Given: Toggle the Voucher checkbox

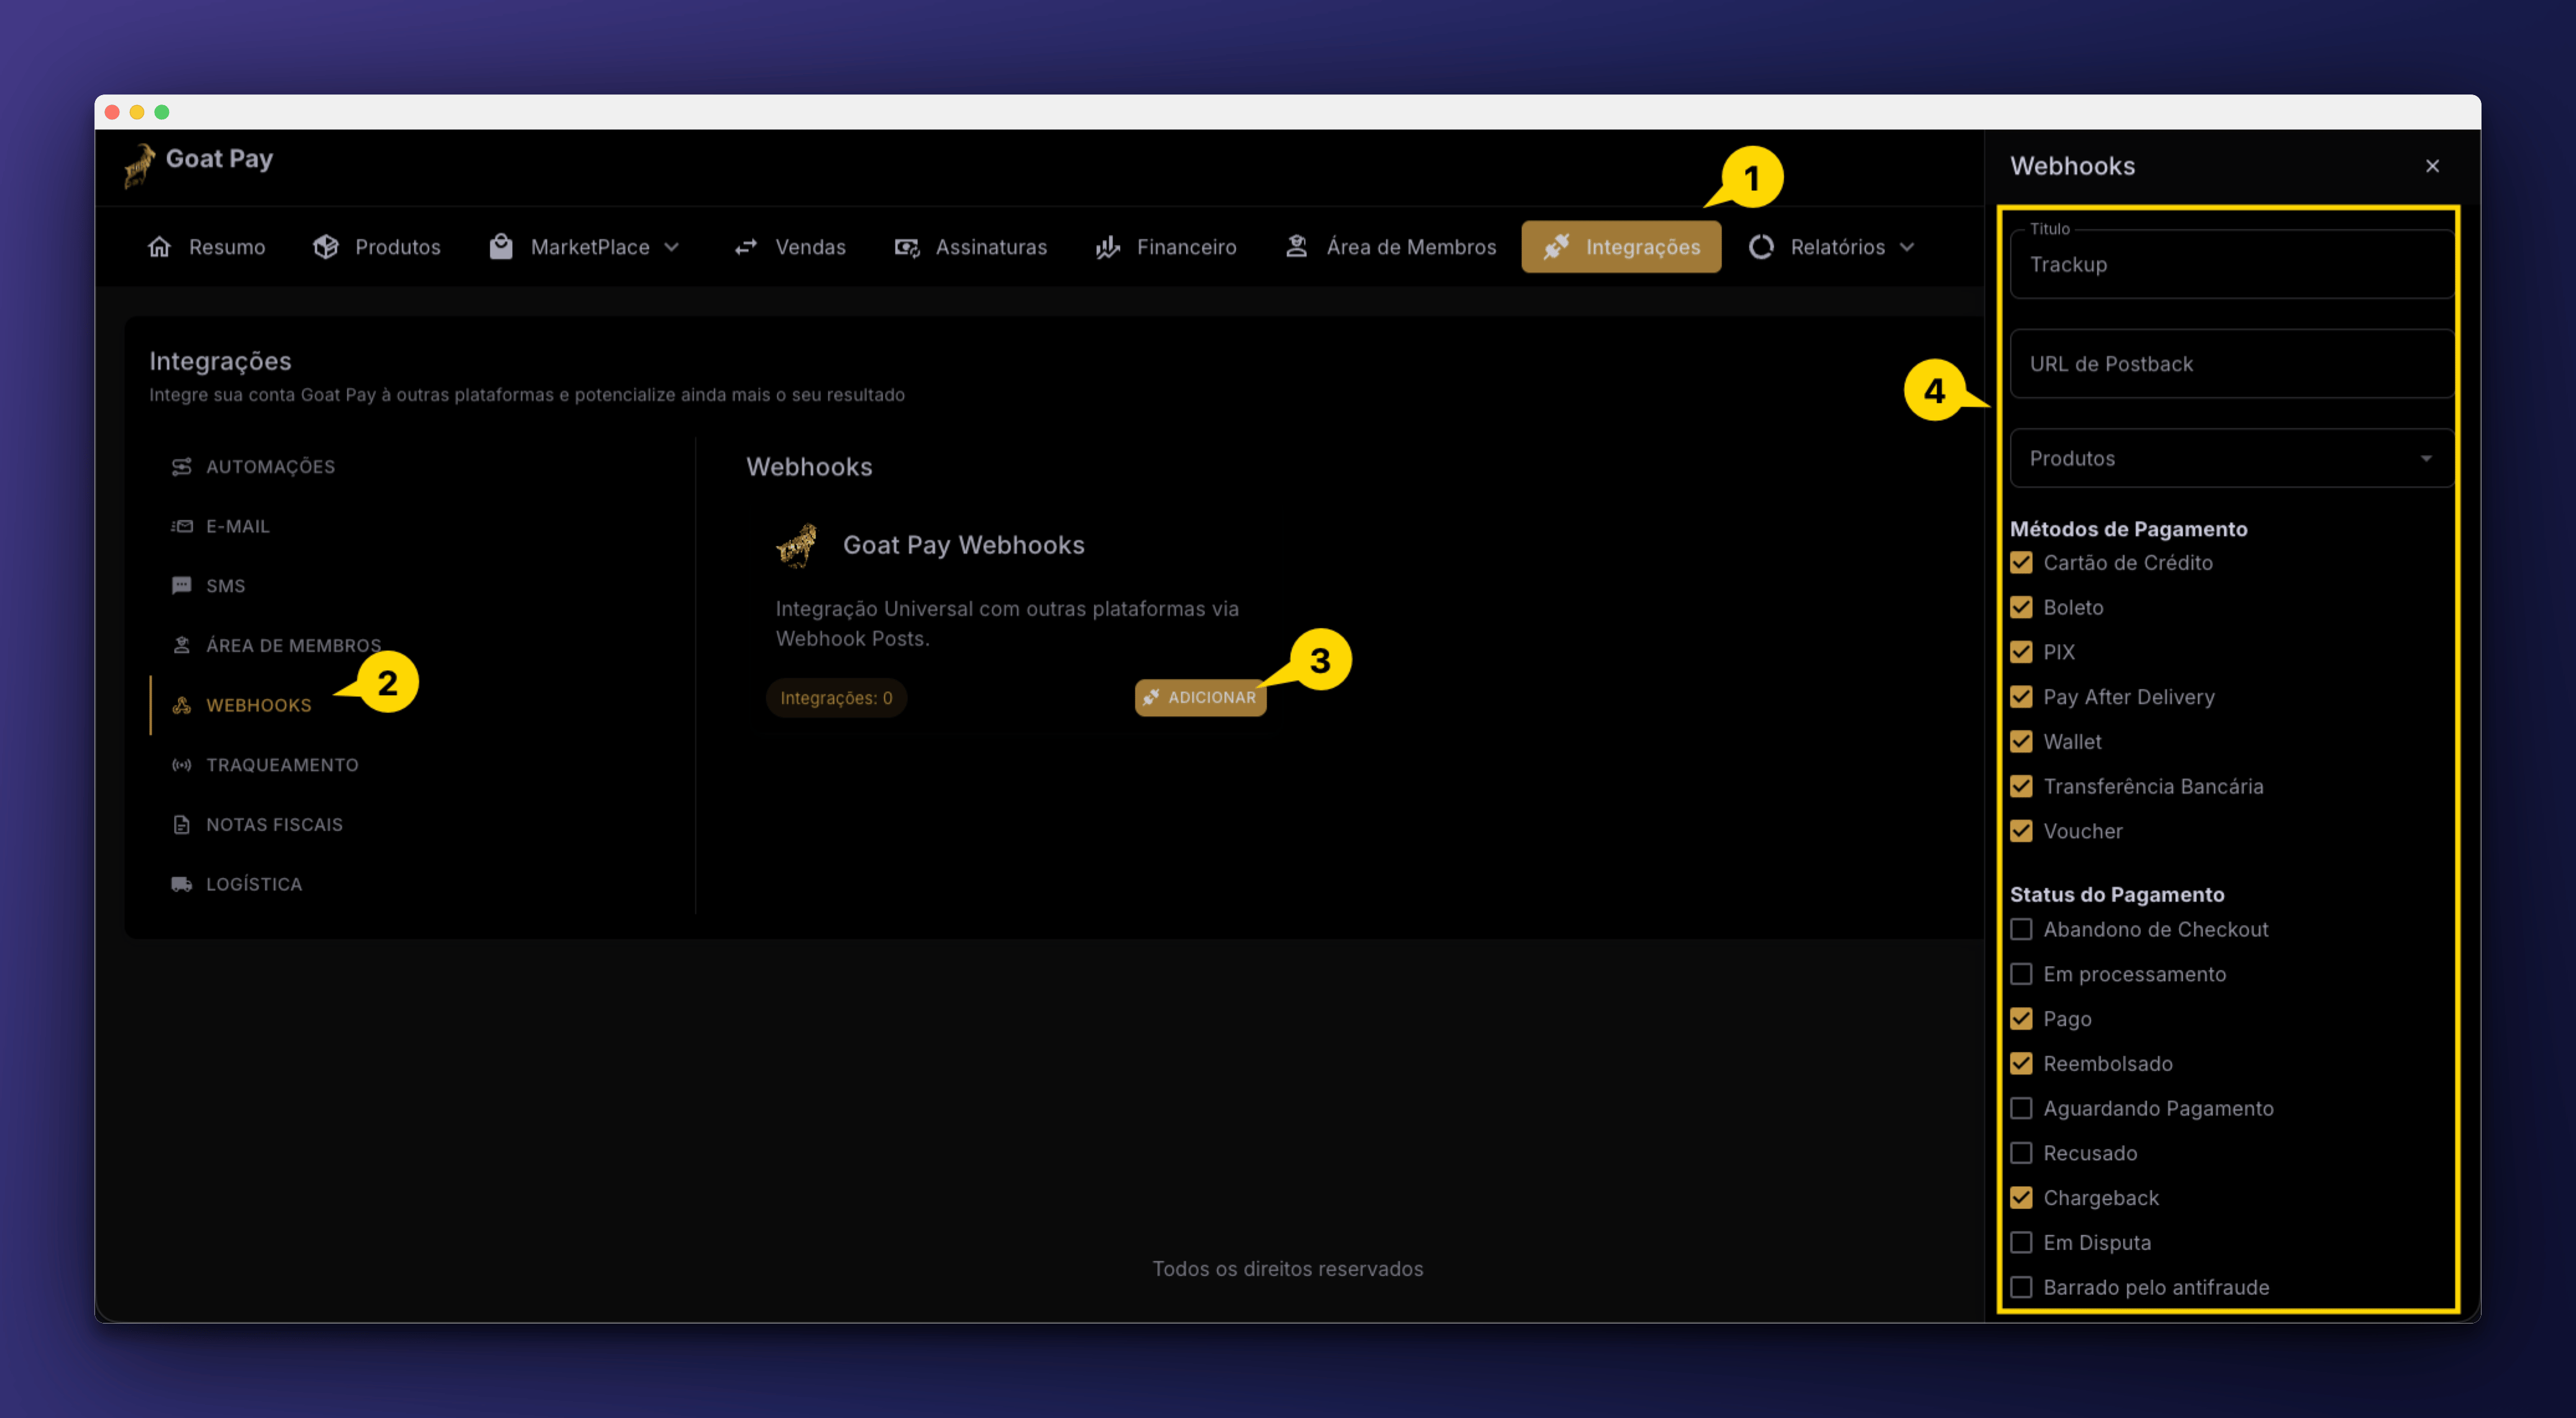Looking at the screenshot, I should [x=2021, y=831].
